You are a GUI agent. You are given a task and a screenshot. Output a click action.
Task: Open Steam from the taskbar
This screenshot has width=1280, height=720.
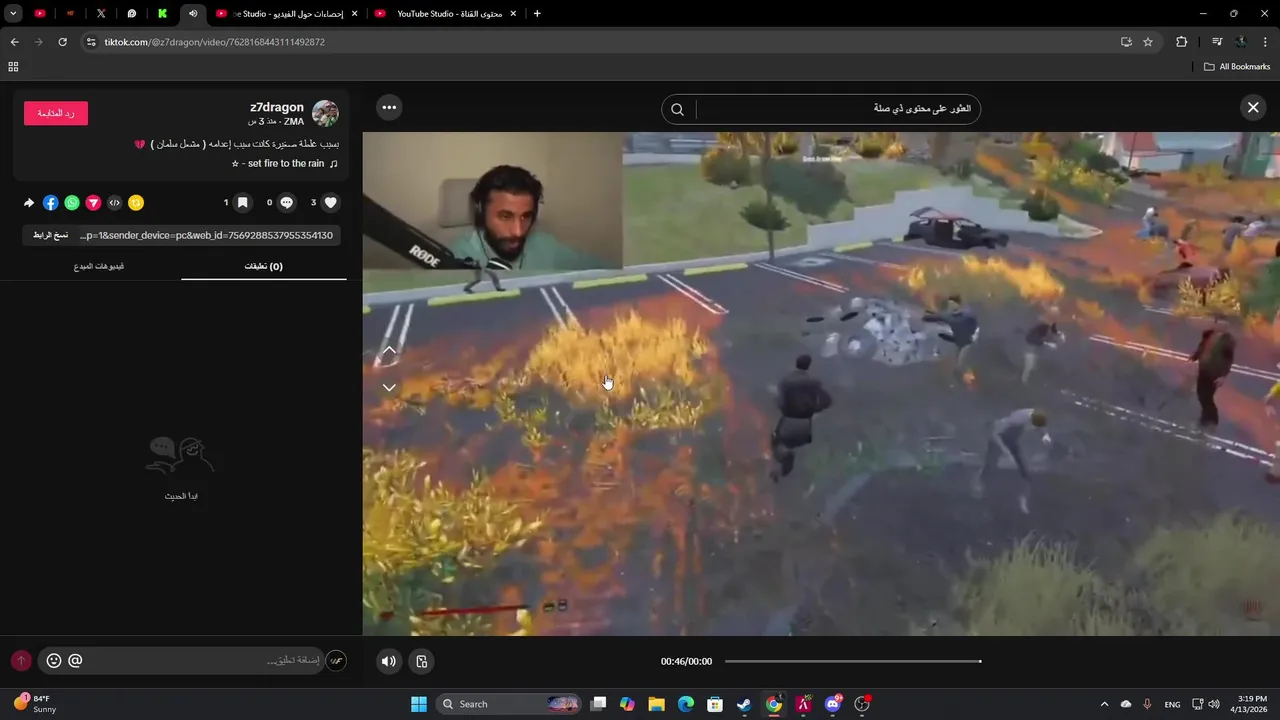(x=744, y=704)
